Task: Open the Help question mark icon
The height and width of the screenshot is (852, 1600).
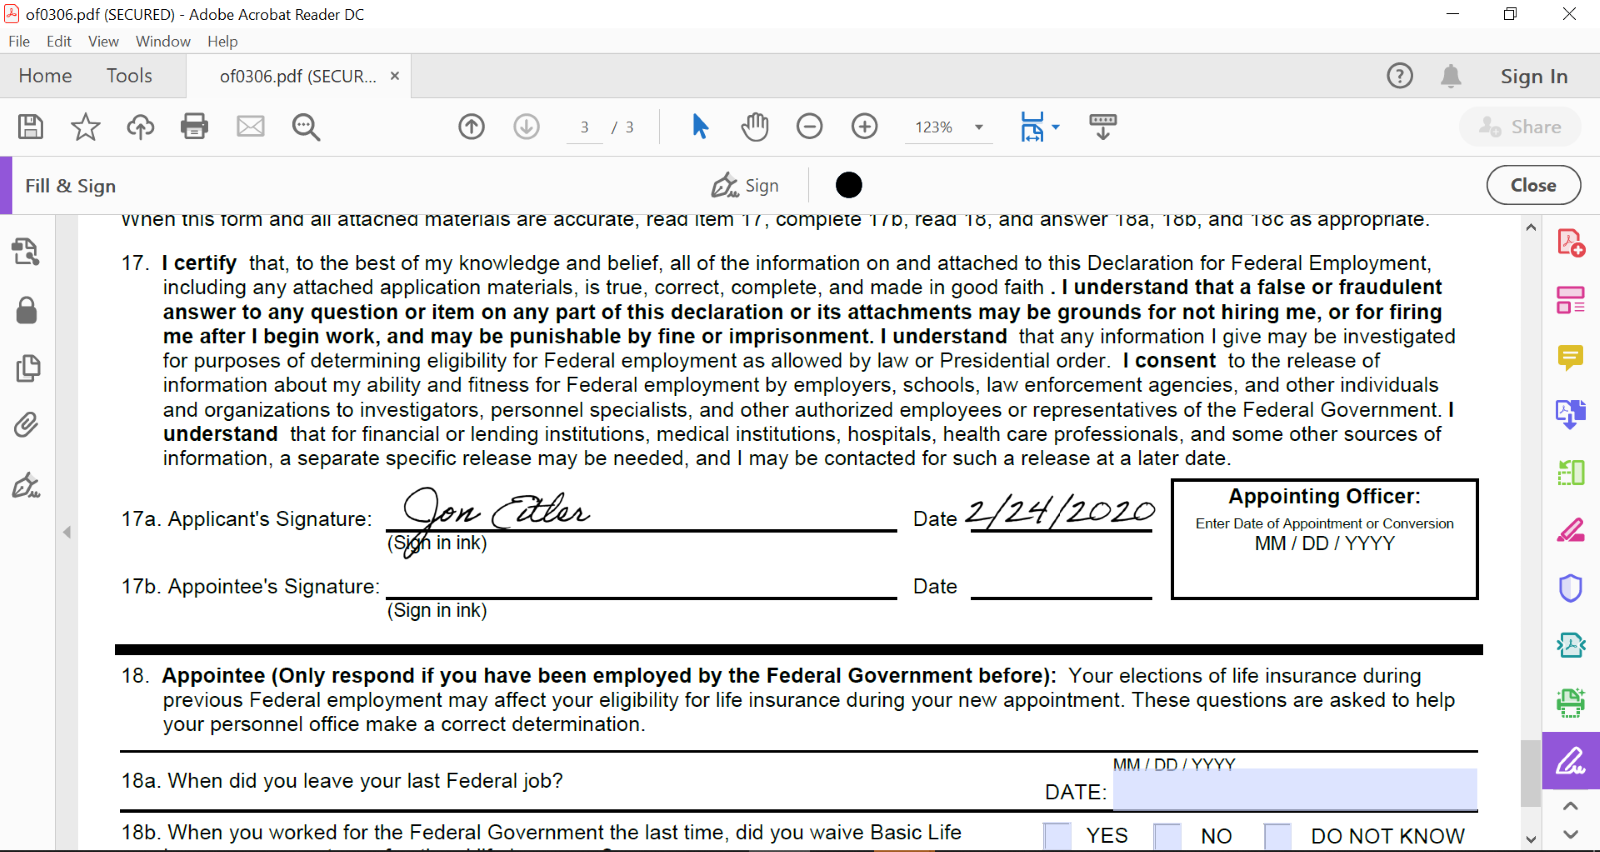Action: click(x=1400, y=76)
